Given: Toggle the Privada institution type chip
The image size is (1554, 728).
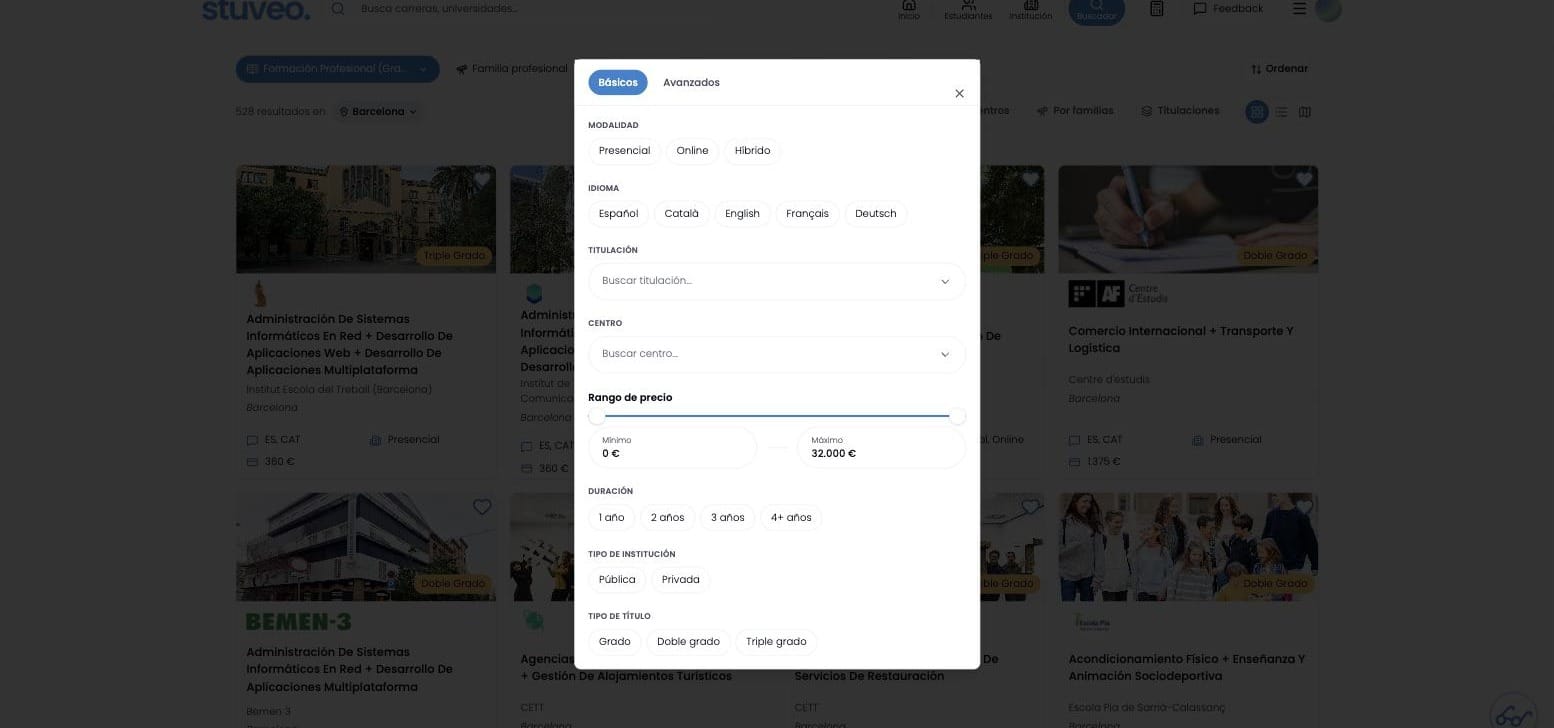Looking at the screenshot, I should click(680, 580).
